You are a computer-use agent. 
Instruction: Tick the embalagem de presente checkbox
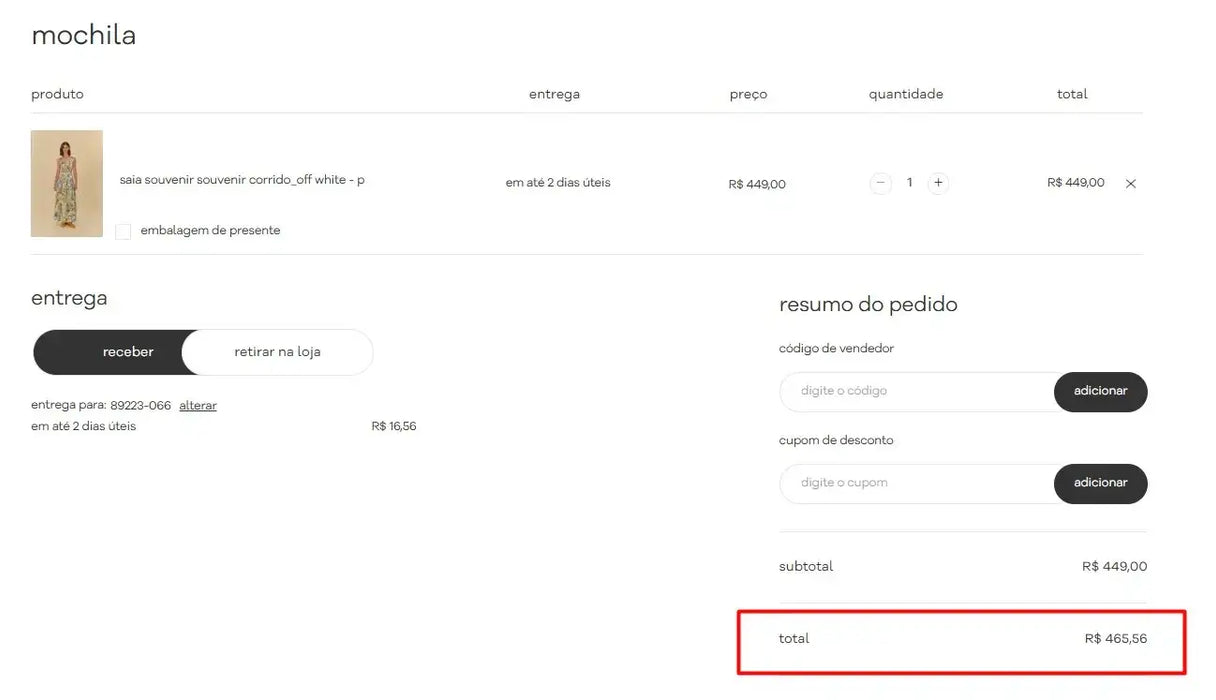123,232
